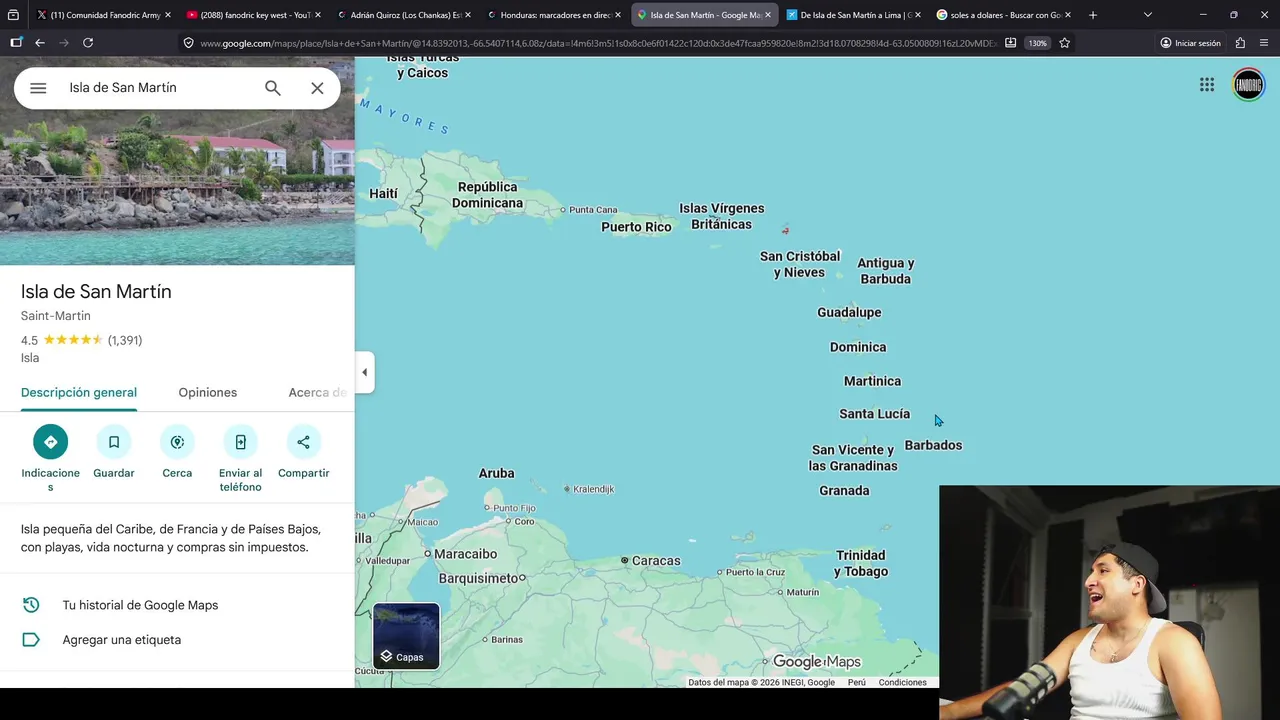Click the Condiciones link at map bottom
Viewport: 1280px width, 720px height.
tap(902, 682)
